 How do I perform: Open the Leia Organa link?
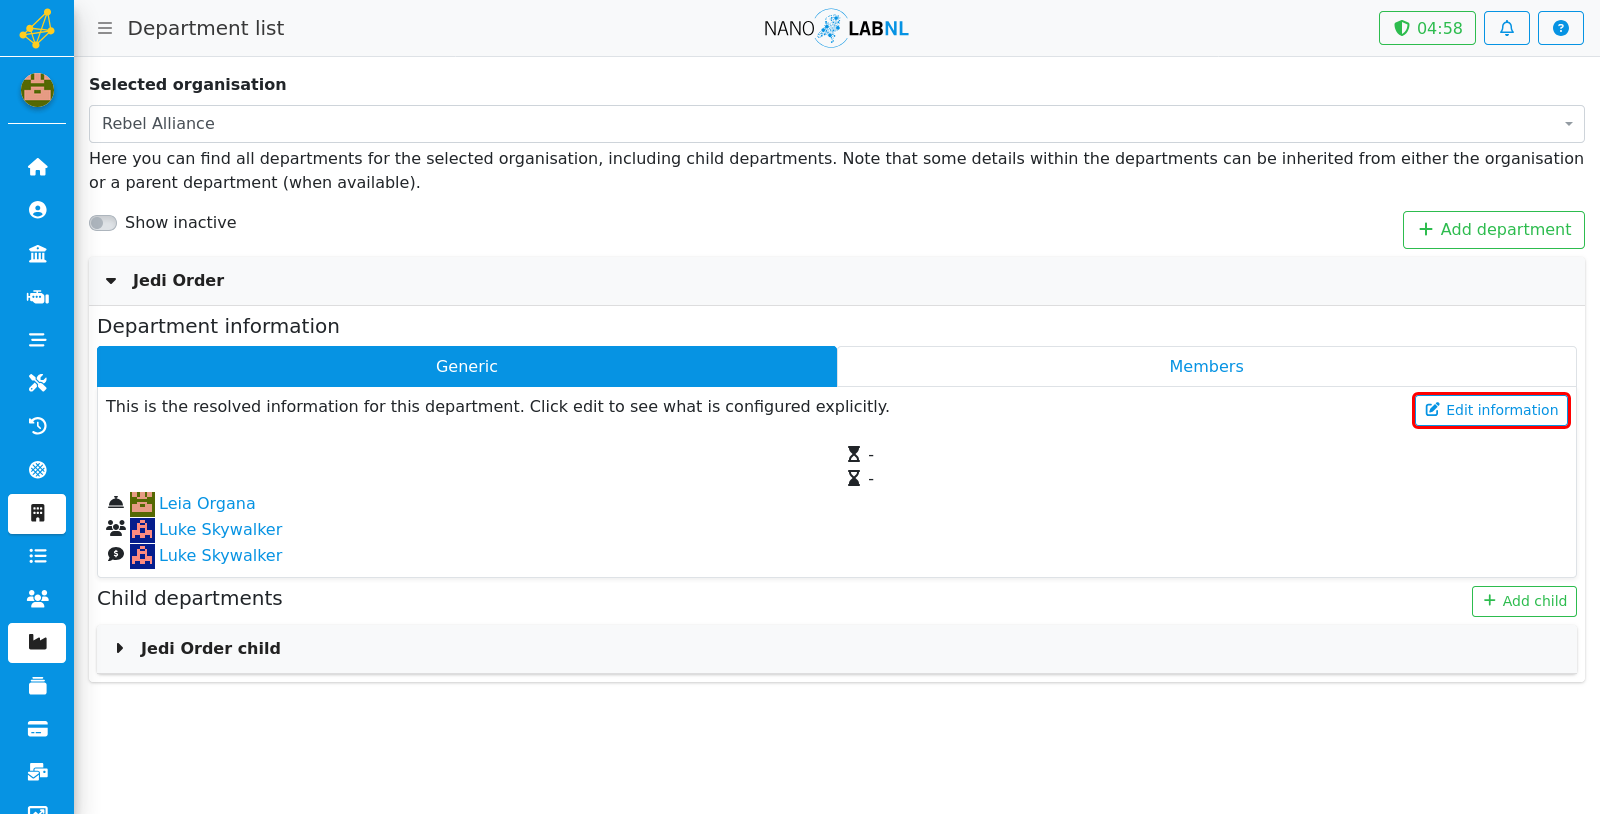(x=207, y=504)
